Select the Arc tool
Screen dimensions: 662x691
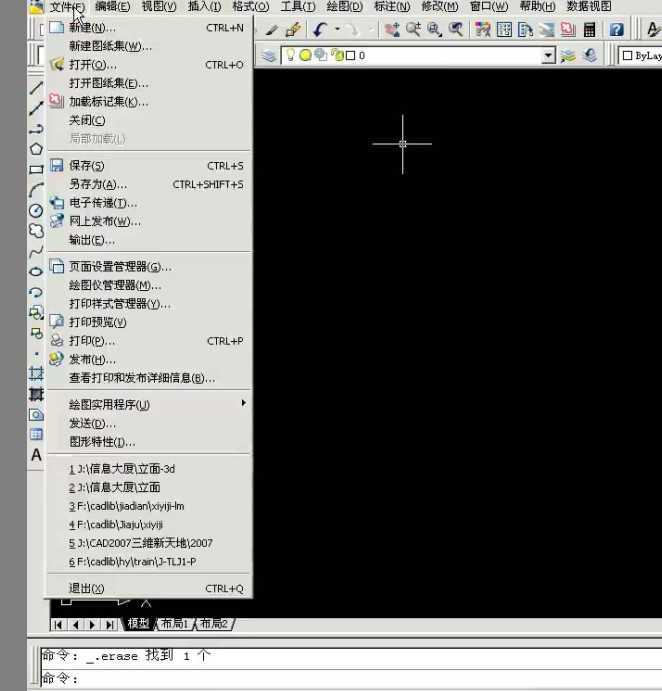(36, 190)
